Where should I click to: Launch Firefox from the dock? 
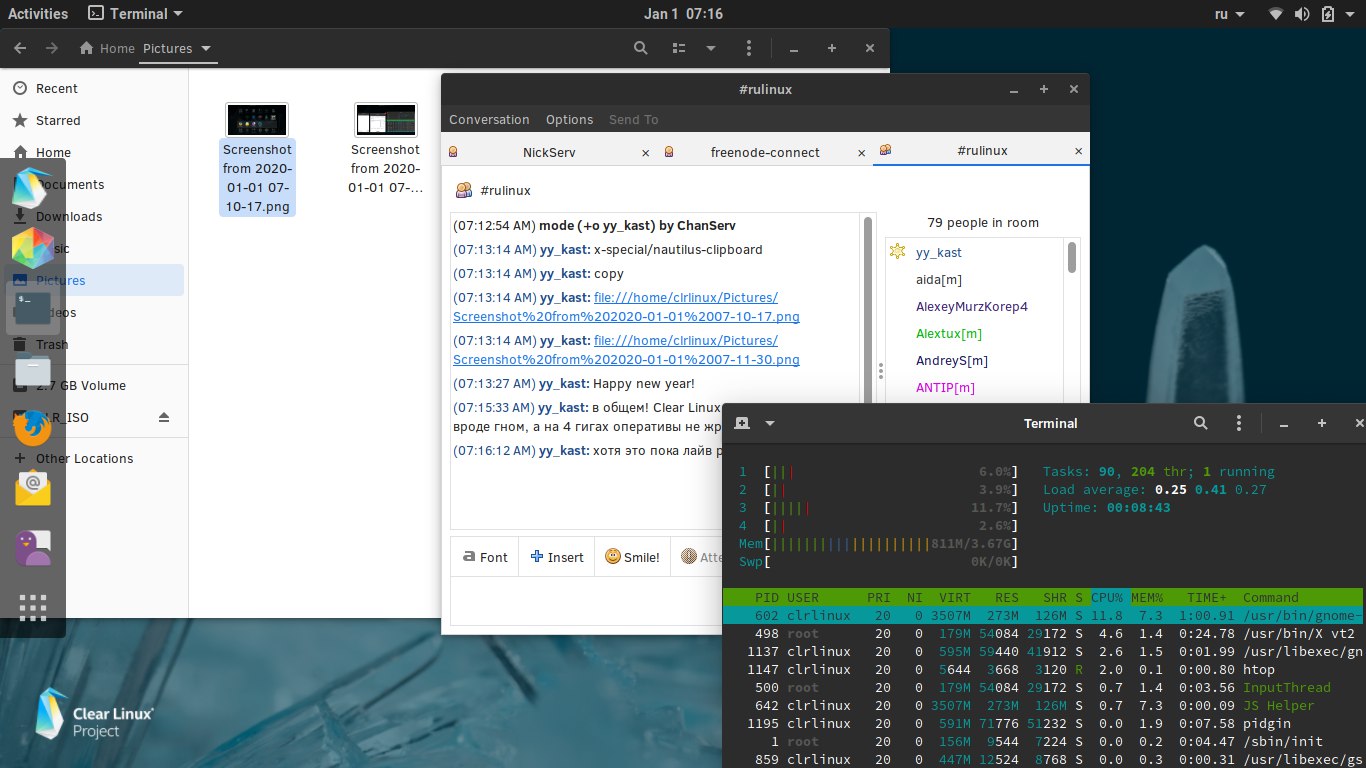[x=32, y=428]
